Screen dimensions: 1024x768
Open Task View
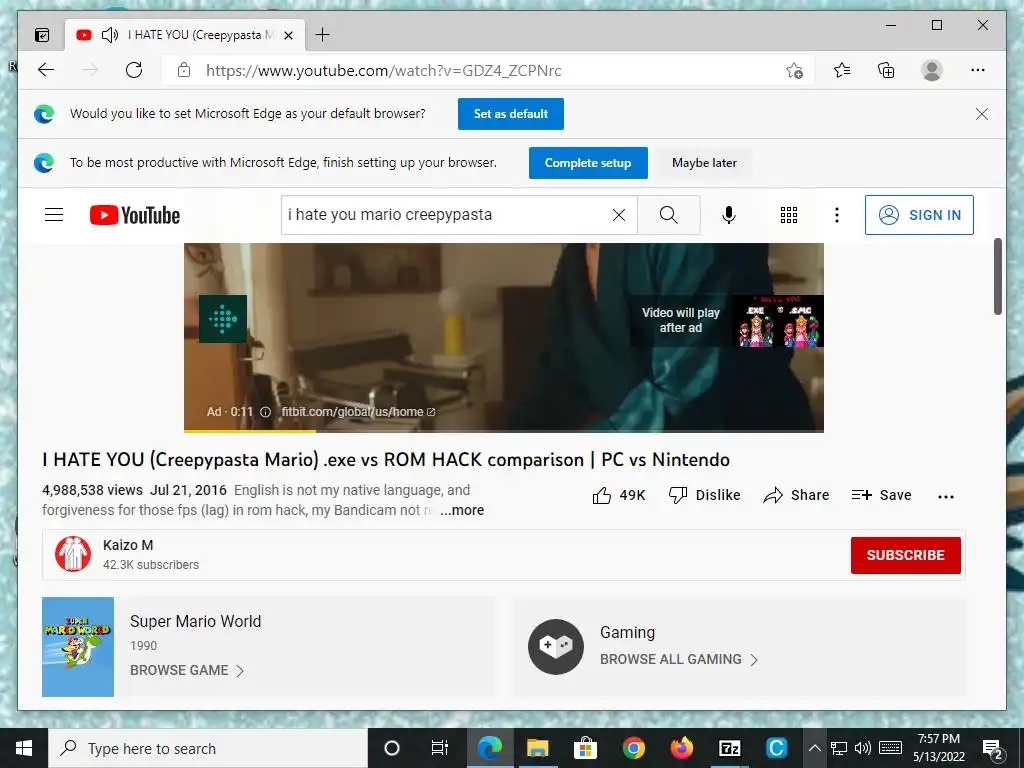440,748
